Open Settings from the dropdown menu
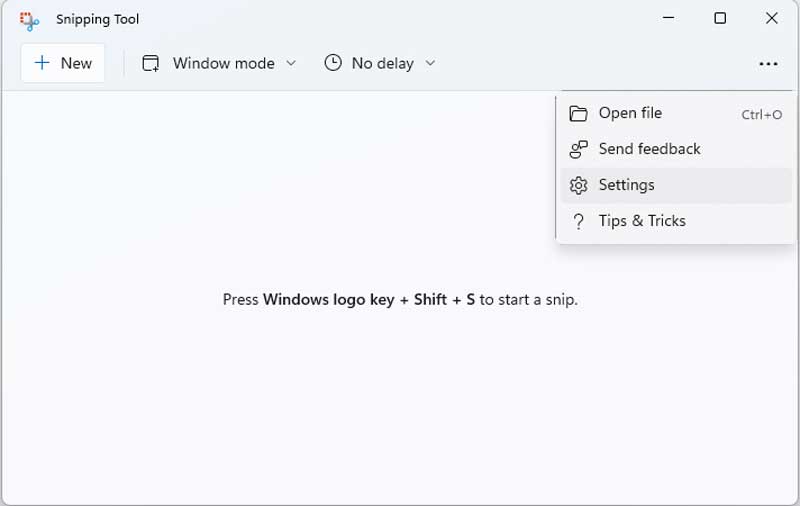Screen dimensions: 800x506 coord(676,185)
